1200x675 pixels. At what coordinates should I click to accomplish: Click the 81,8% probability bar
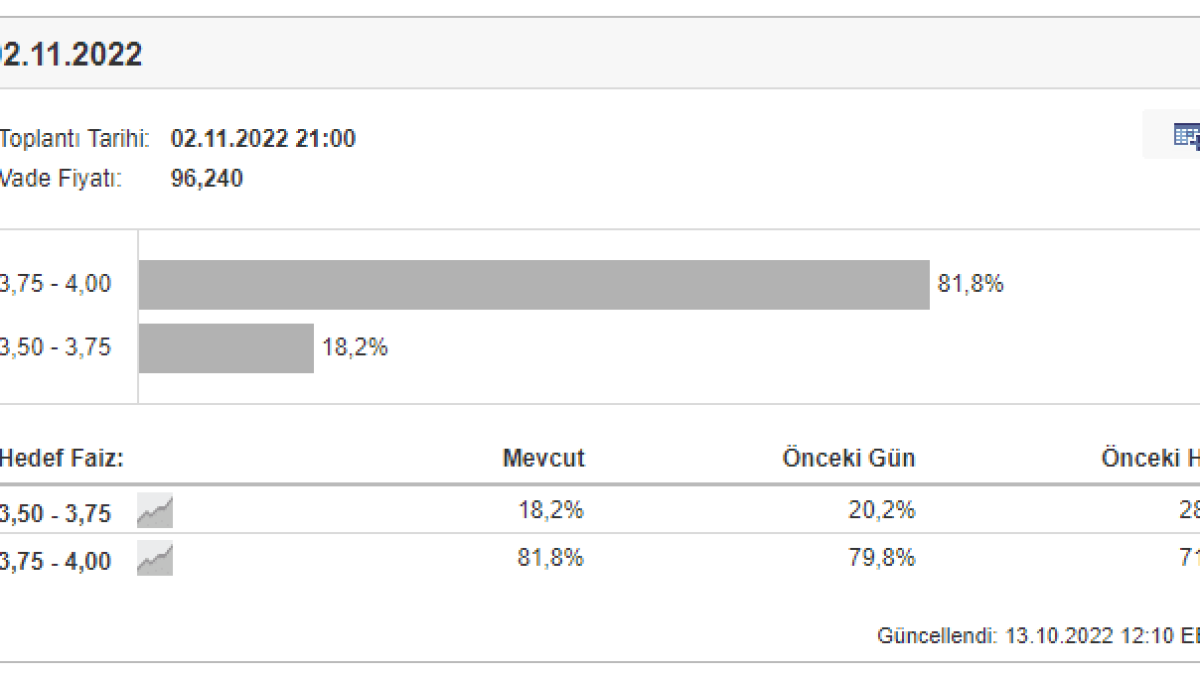click(x=534, y=285)
